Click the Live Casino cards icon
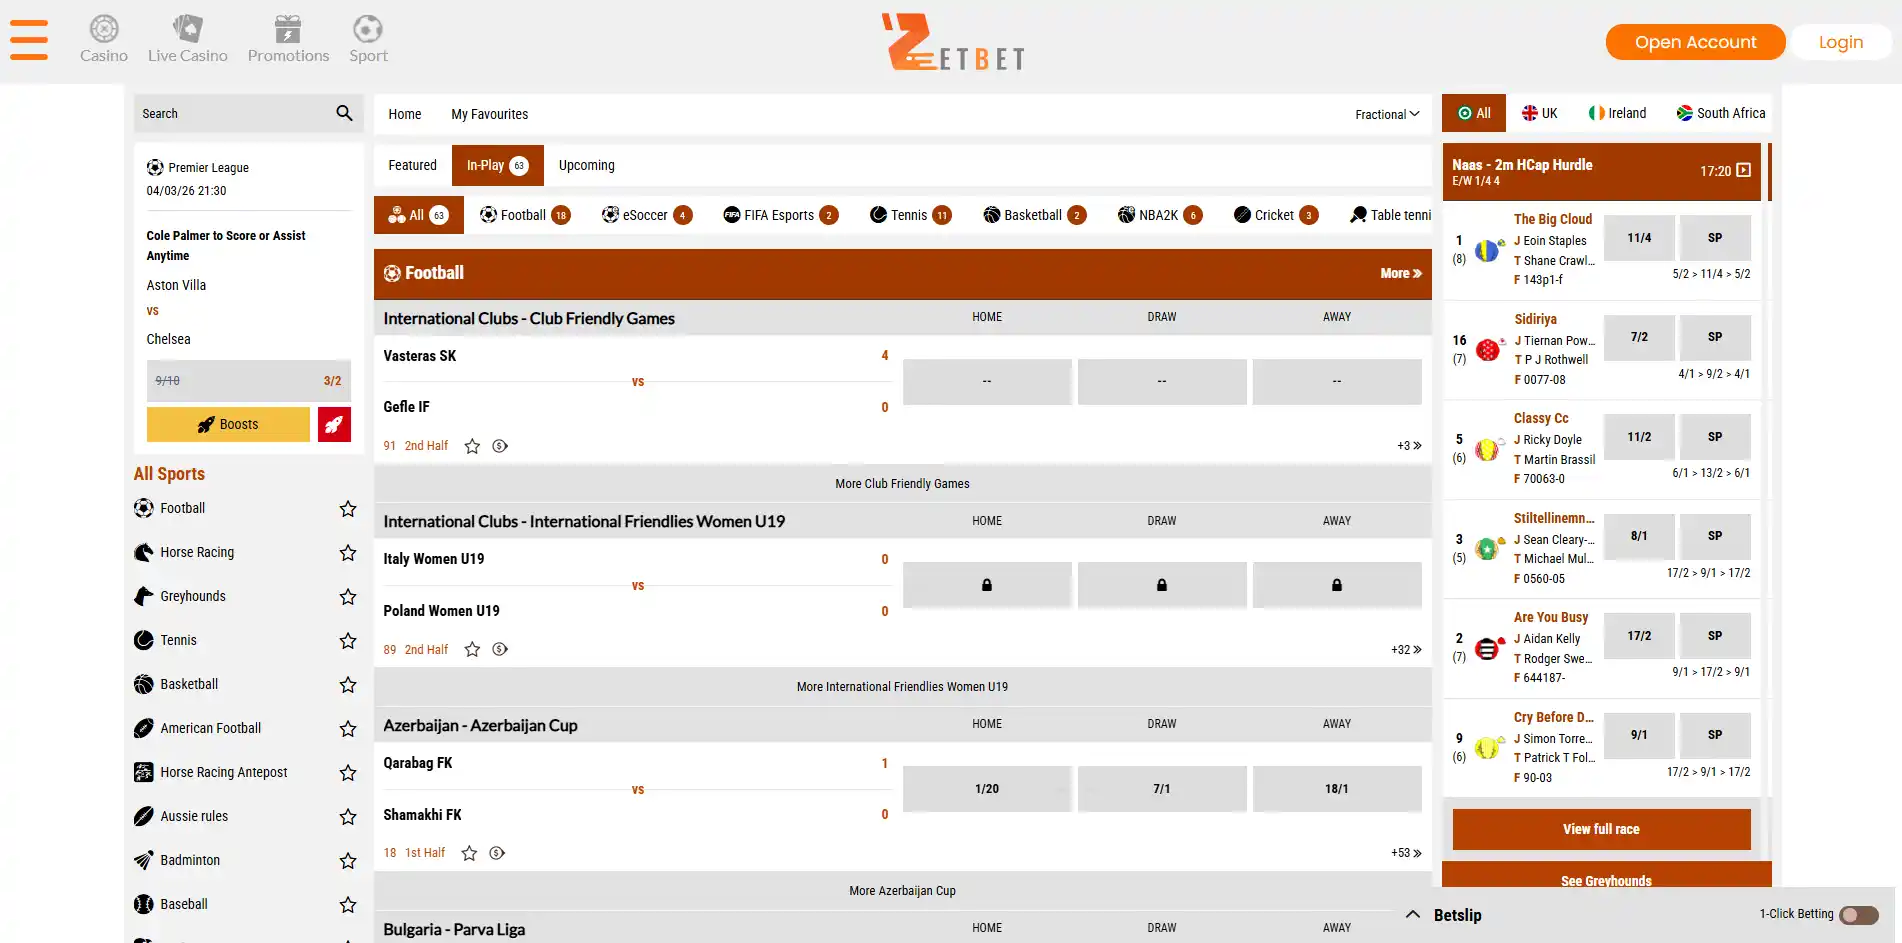Viewport: 1902px width, 943px height. (x=187, y=28)
